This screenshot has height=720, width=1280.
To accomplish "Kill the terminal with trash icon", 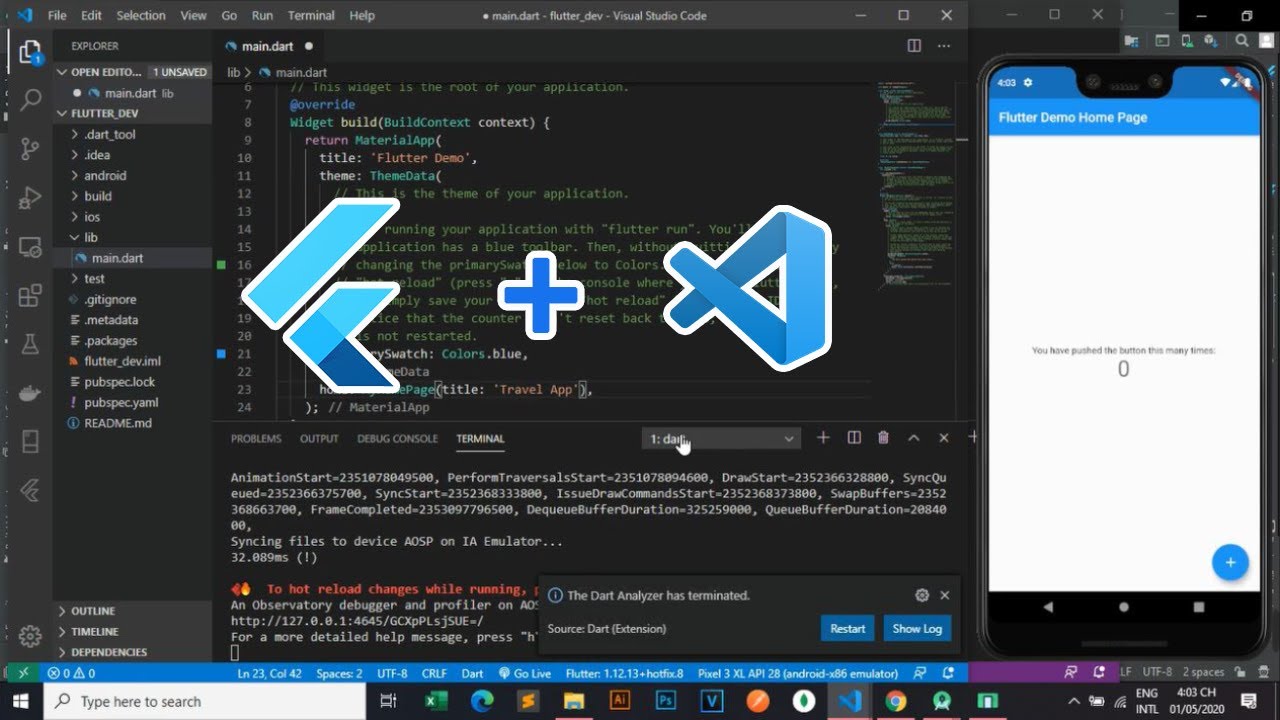I will click(883, 438).
